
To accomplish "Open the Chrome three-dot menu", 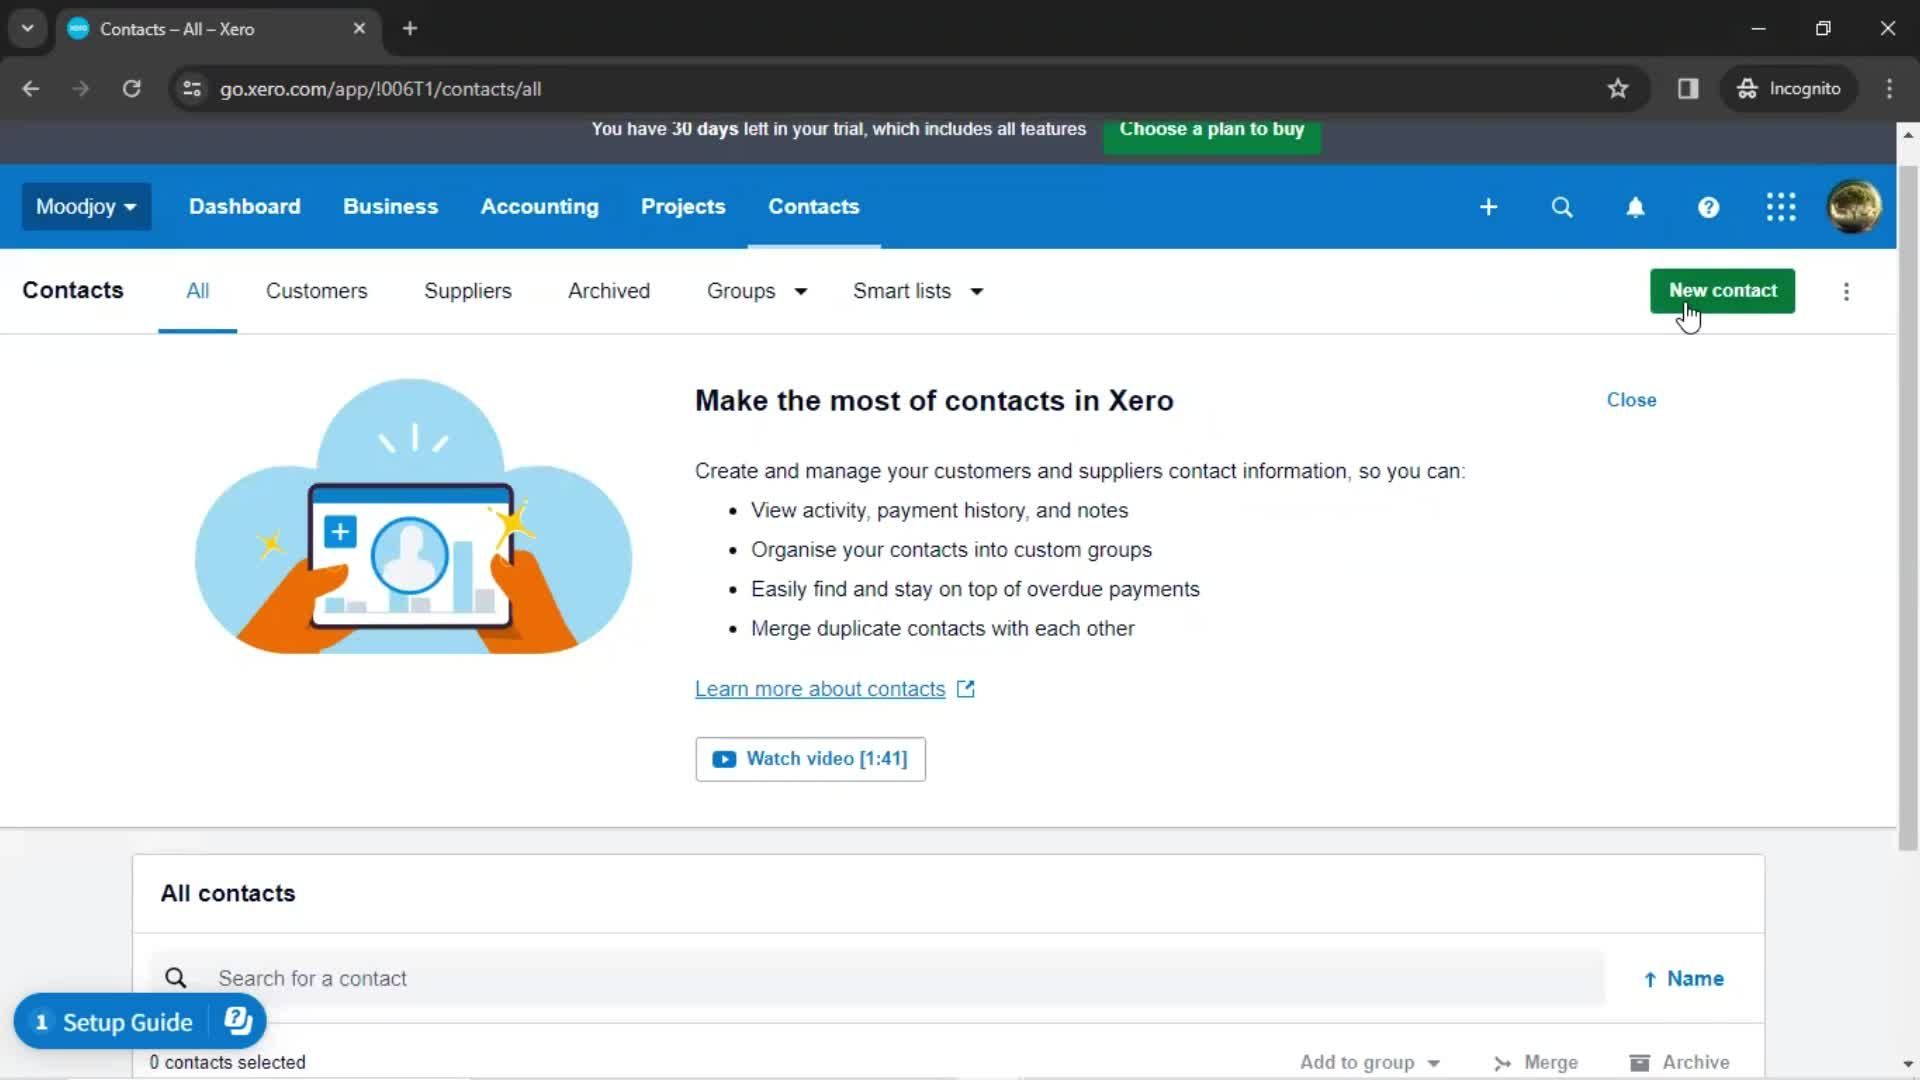I will tap(1889, 89).
